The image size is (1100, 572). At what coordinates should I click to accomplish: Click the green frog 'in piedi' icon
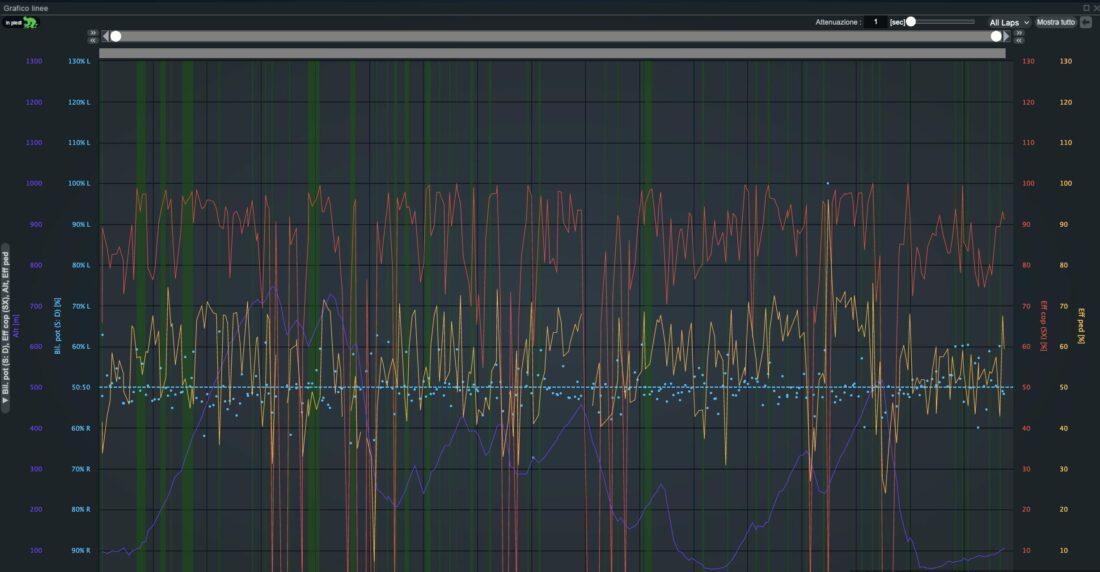(20, 22)
